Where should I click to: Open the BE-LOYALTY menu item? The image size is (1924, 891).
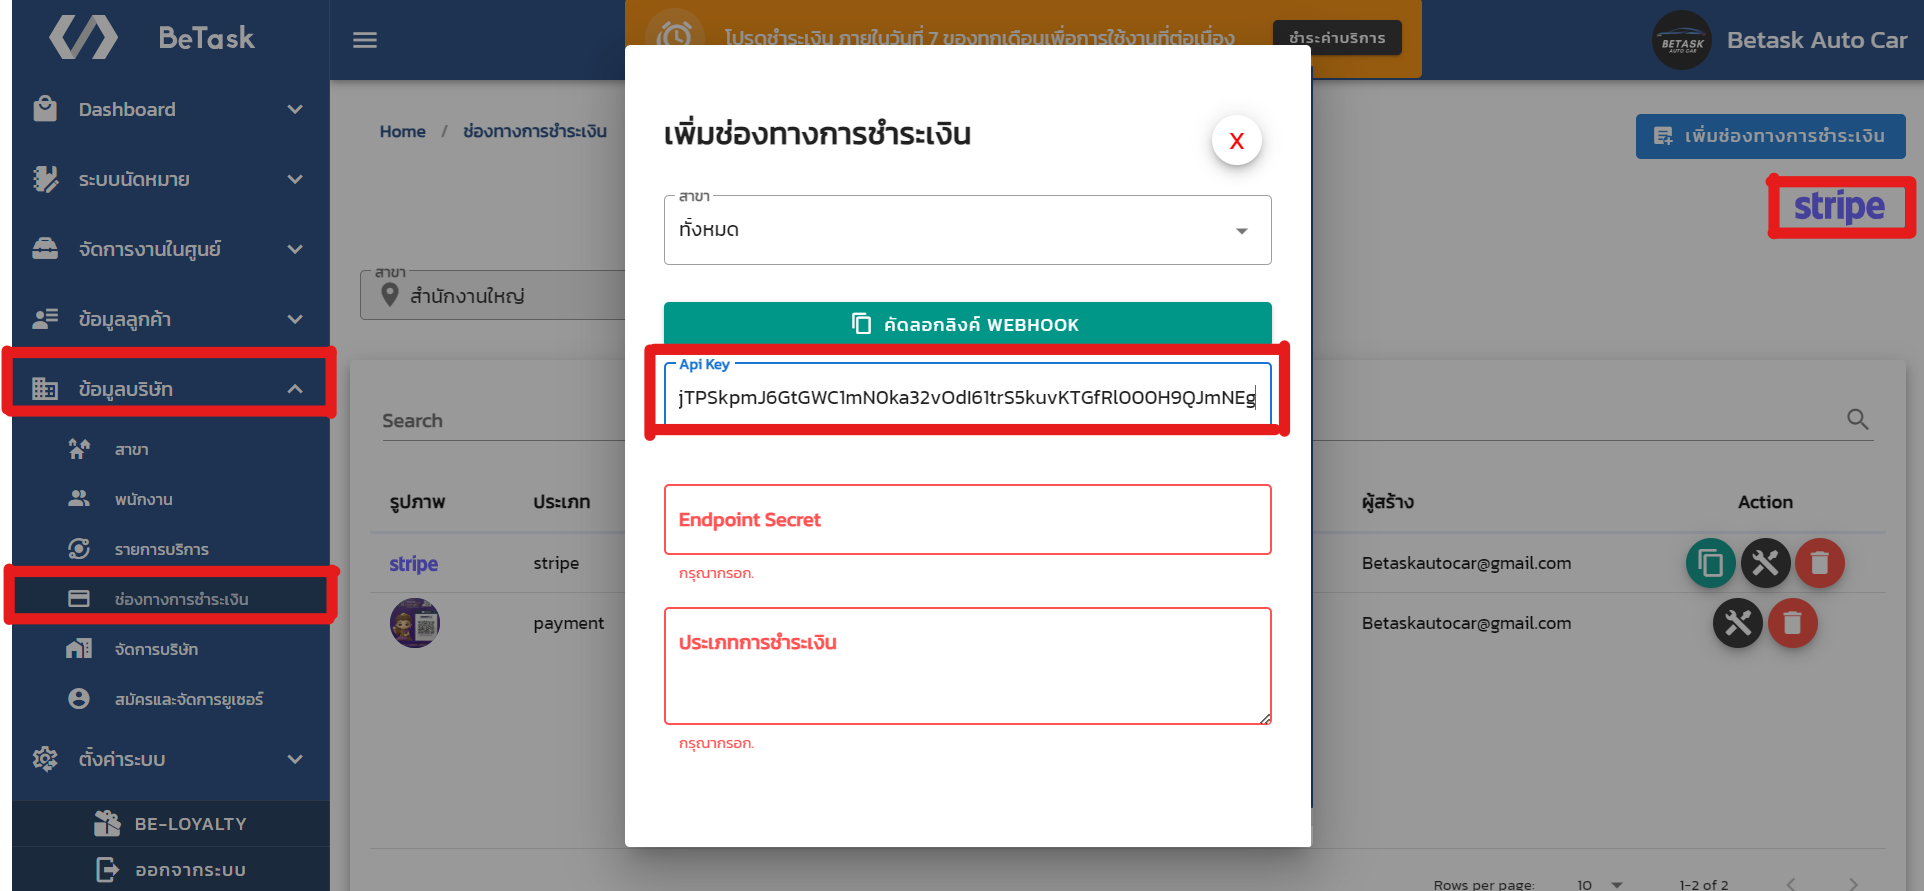(x=190, y=824)
